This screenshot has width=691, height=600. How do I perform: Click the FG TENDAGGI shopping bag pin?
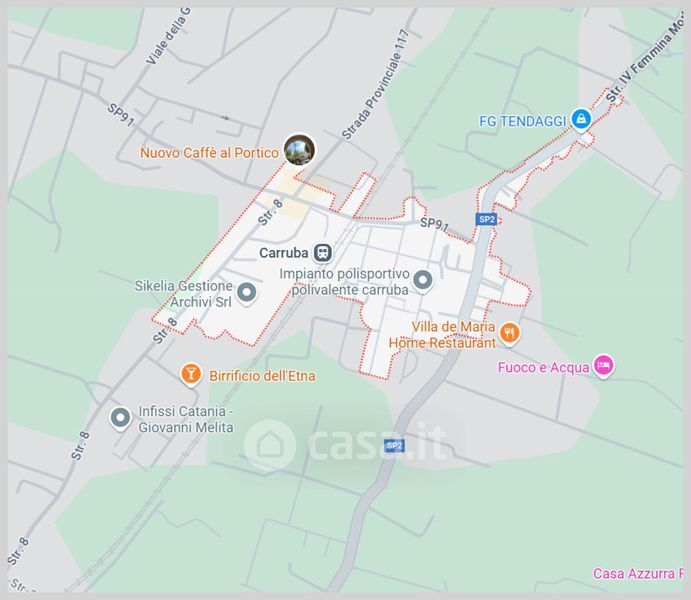(x=581, y=120)
